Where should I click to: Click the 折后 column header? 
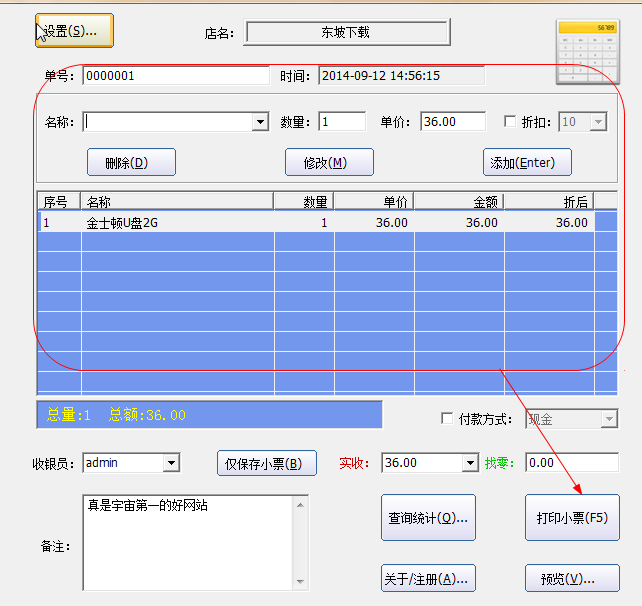[x=549, y=201]
